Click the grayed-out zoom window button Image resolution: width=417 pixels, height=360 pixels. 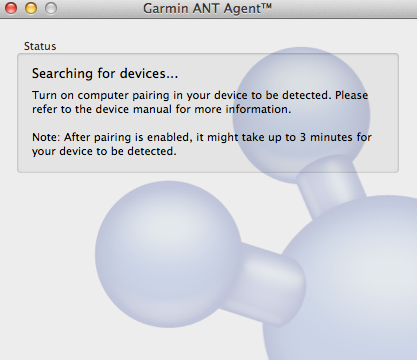(x=51, y=8)
